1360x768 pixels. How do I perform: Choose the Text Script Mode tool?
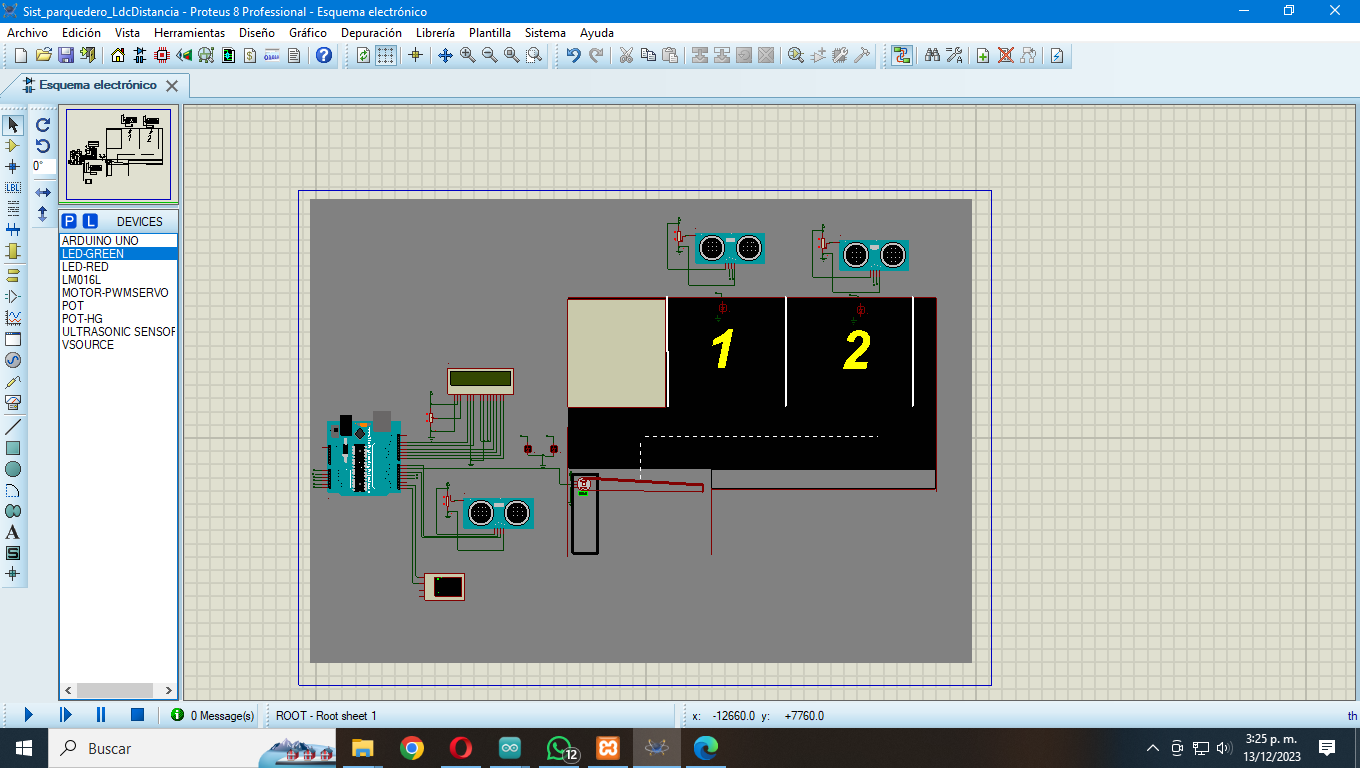(x=13, y=209)
